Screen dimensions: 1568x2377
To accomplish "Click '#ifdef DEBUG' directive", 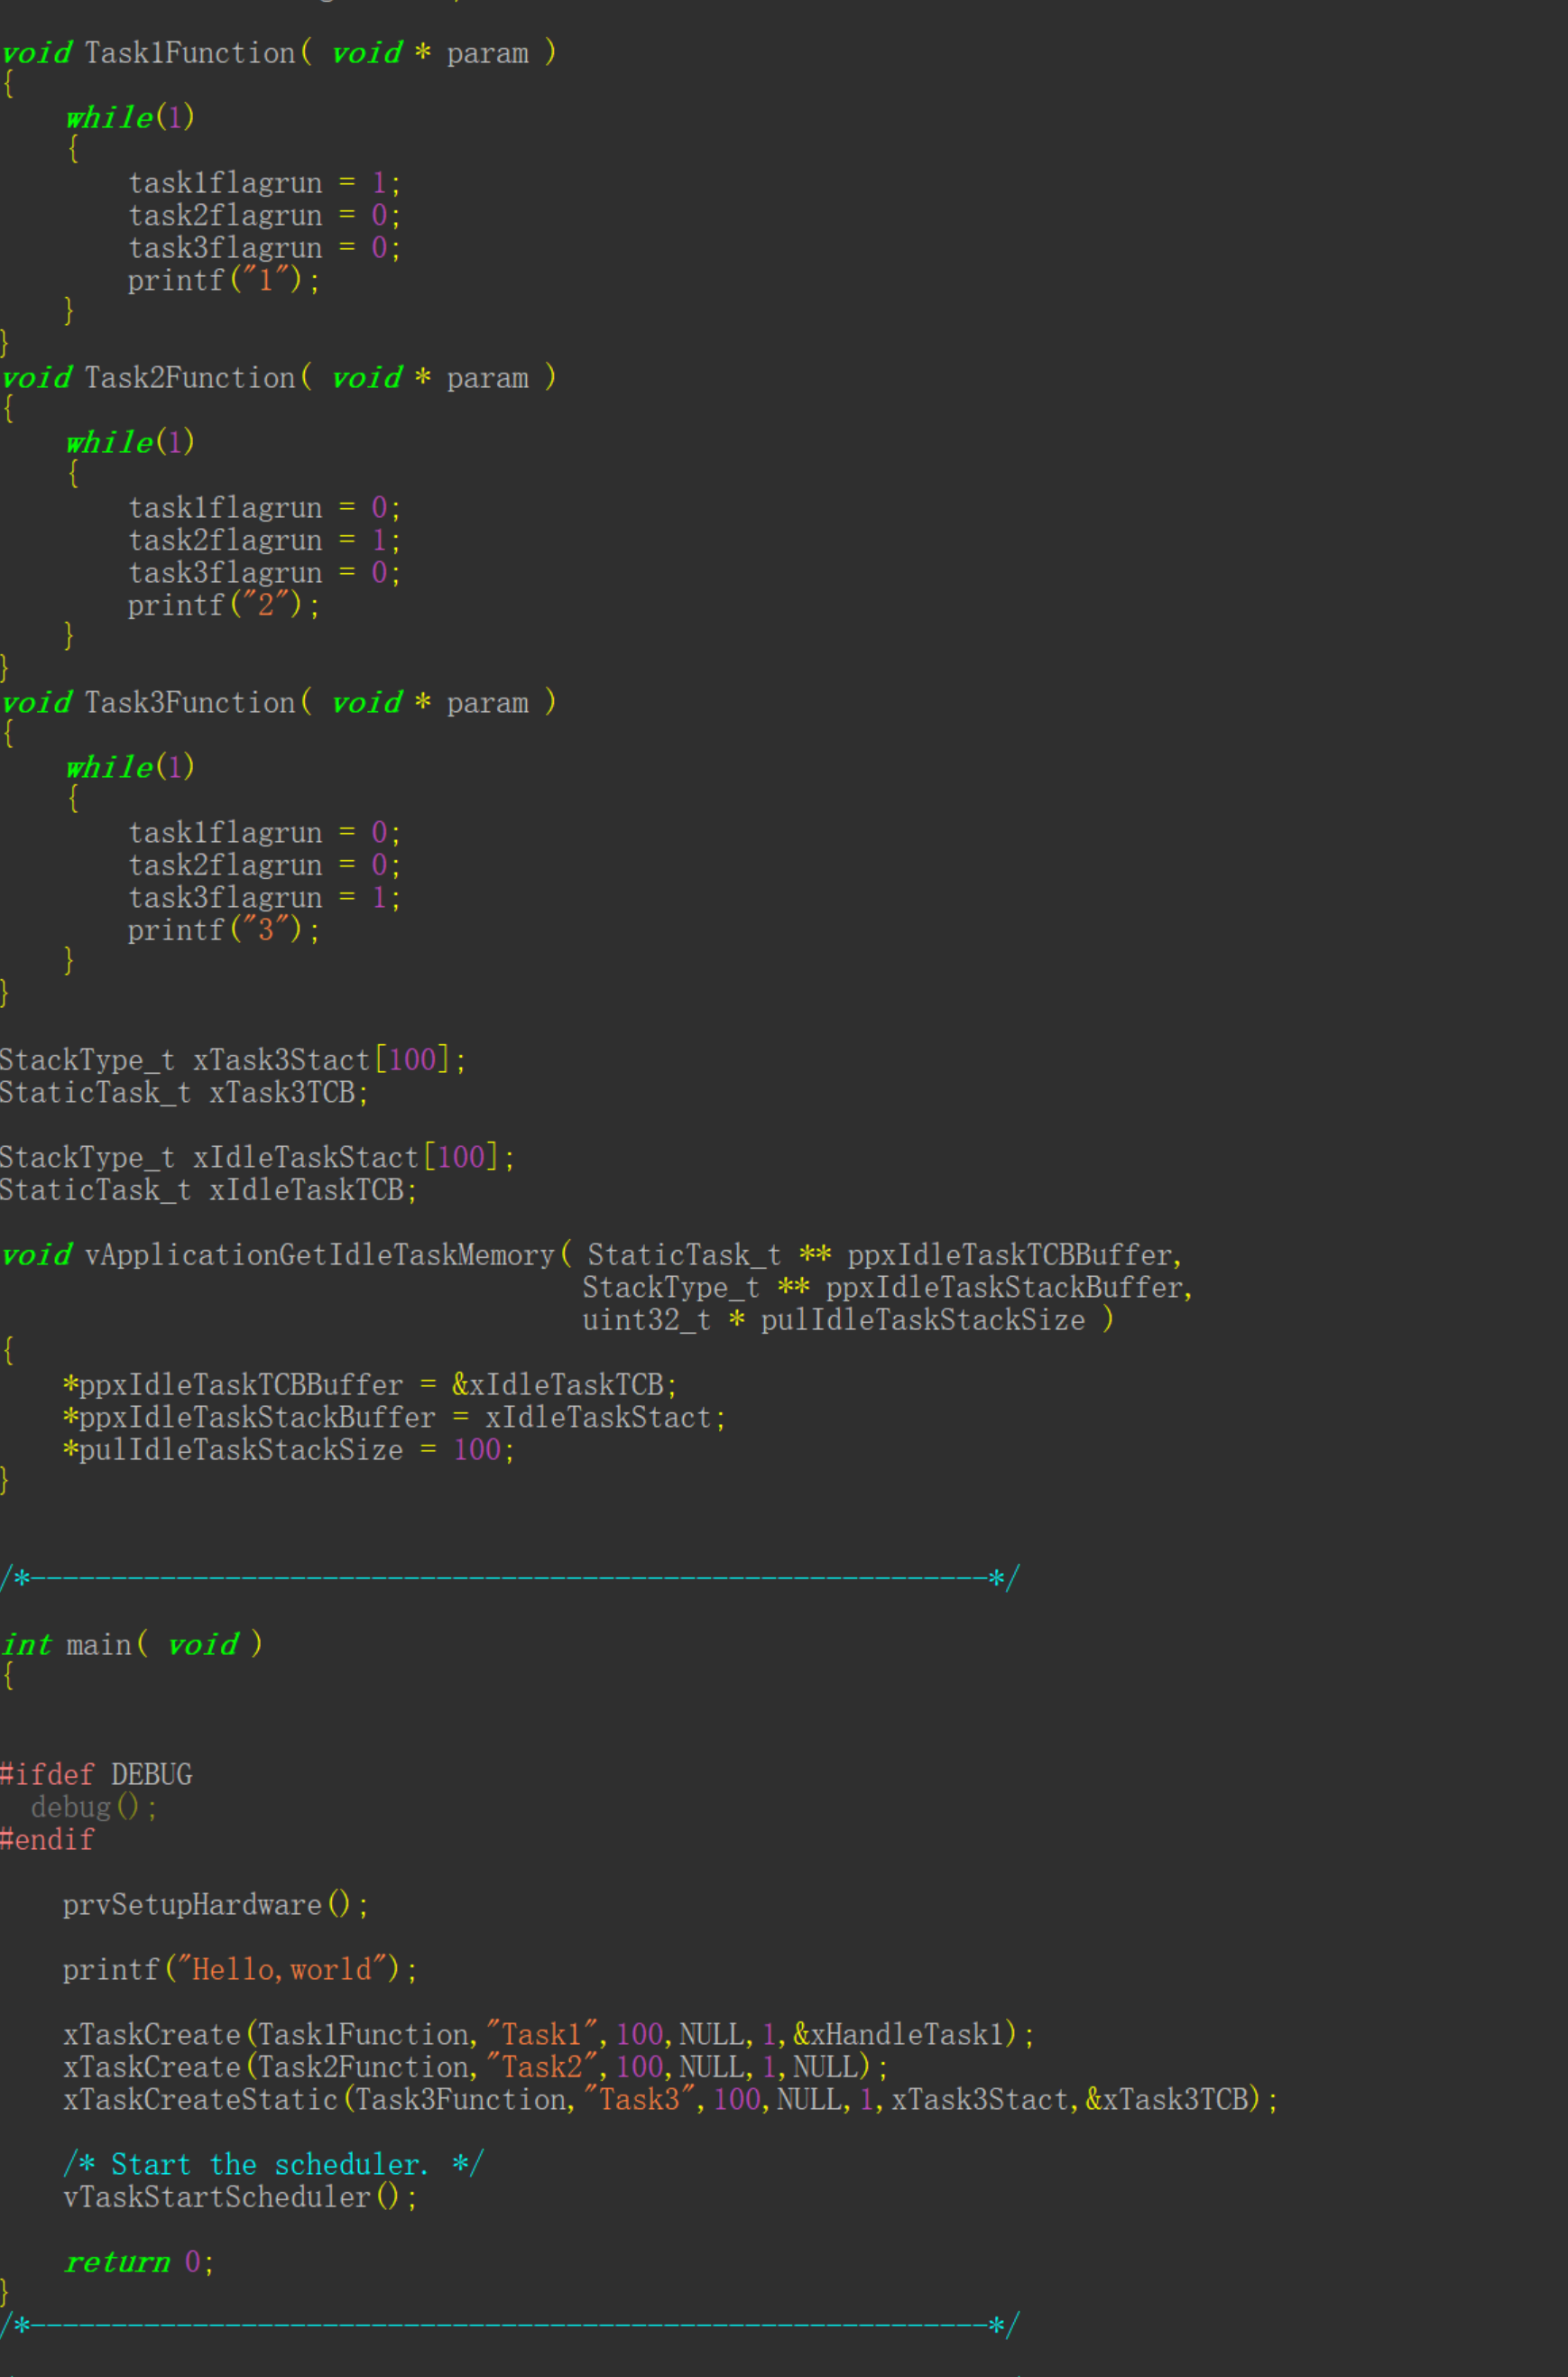I will [x=96, y=1775].
